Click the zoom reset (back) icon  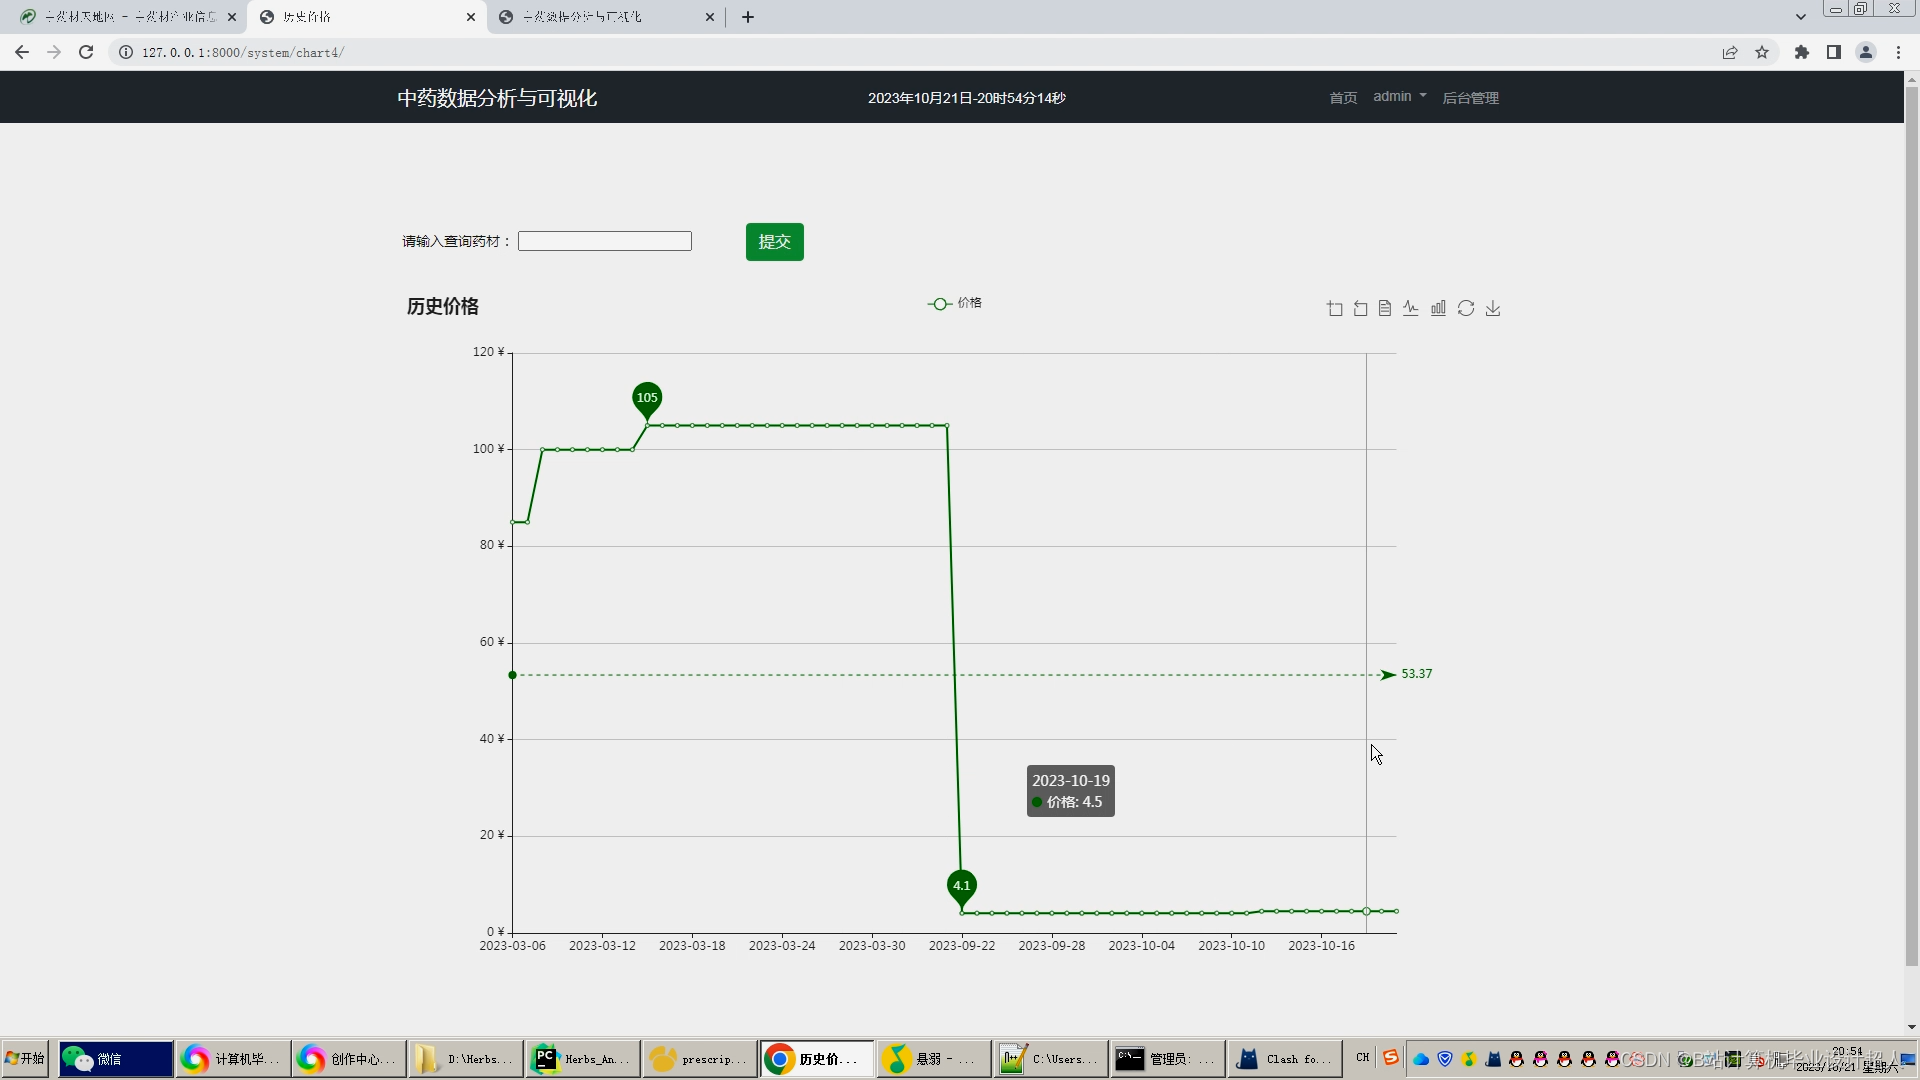1361,309
